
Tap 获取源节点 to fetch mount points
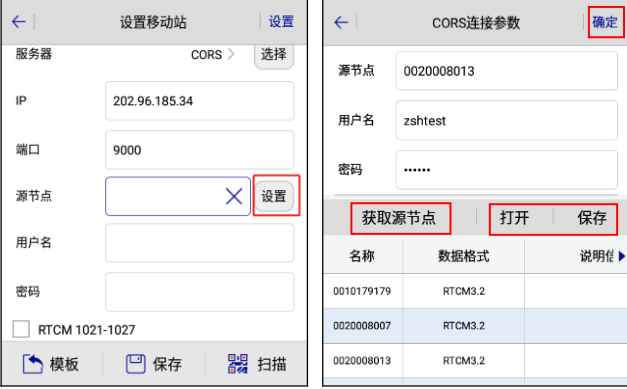pyautogui.click(x=399, y=218)
